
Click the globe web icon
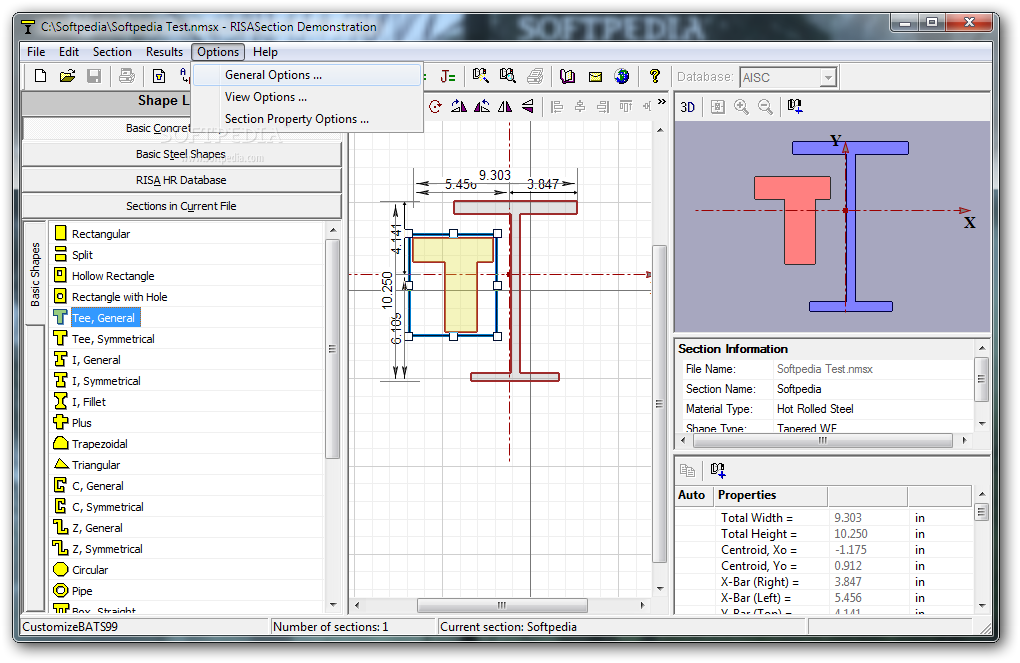coord(622,77)
